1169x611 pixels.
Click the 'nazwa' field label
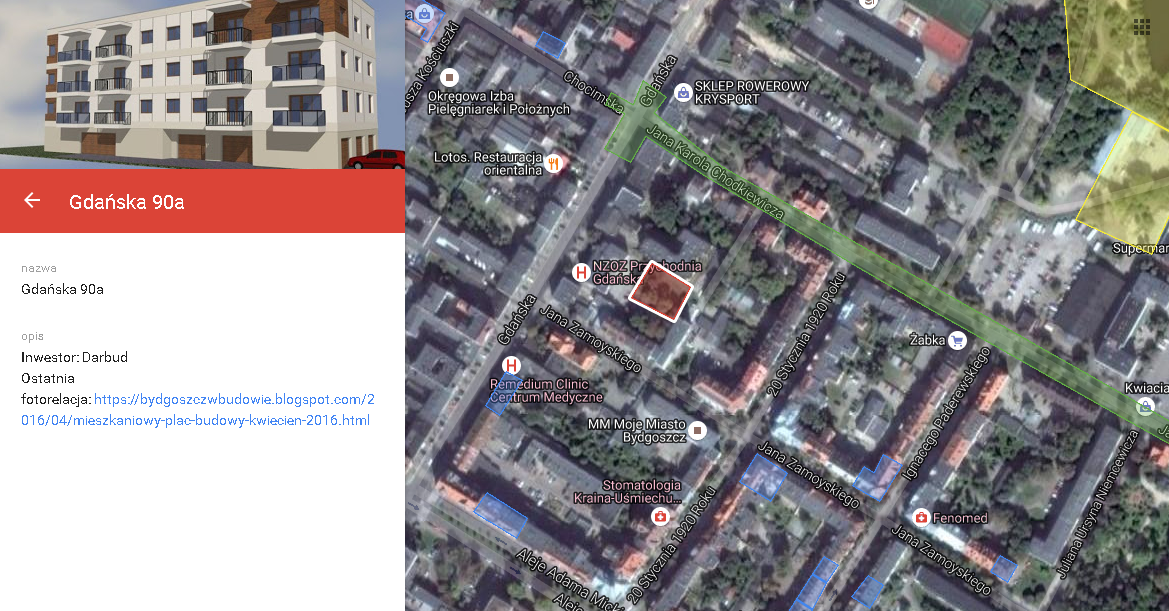tap(39, 268)
